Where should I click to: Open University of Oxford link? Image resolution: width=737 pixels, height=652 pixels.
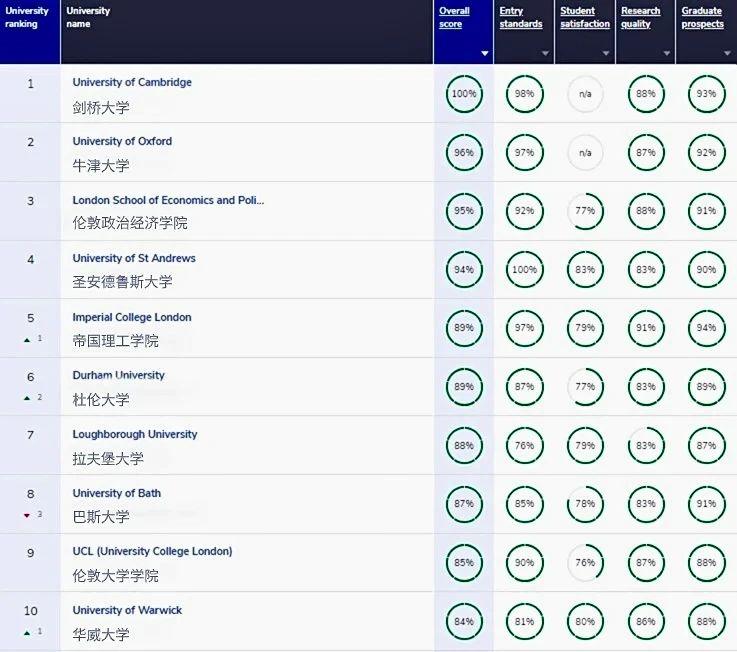tap(122, 141)
